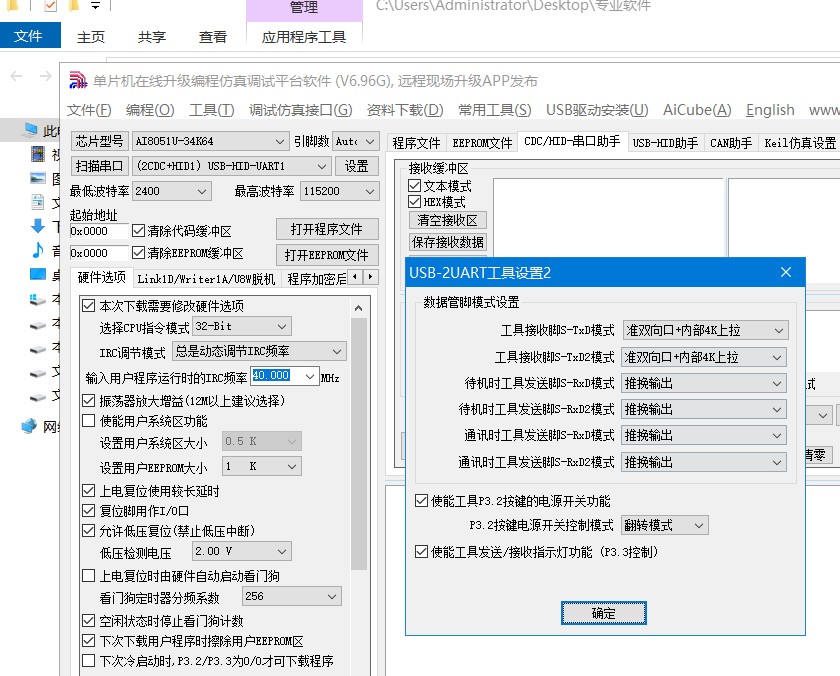Viewport: 840px width, 676px height.
Task: Click the Explorer back navigation arrow
Action: click(16, 77)
